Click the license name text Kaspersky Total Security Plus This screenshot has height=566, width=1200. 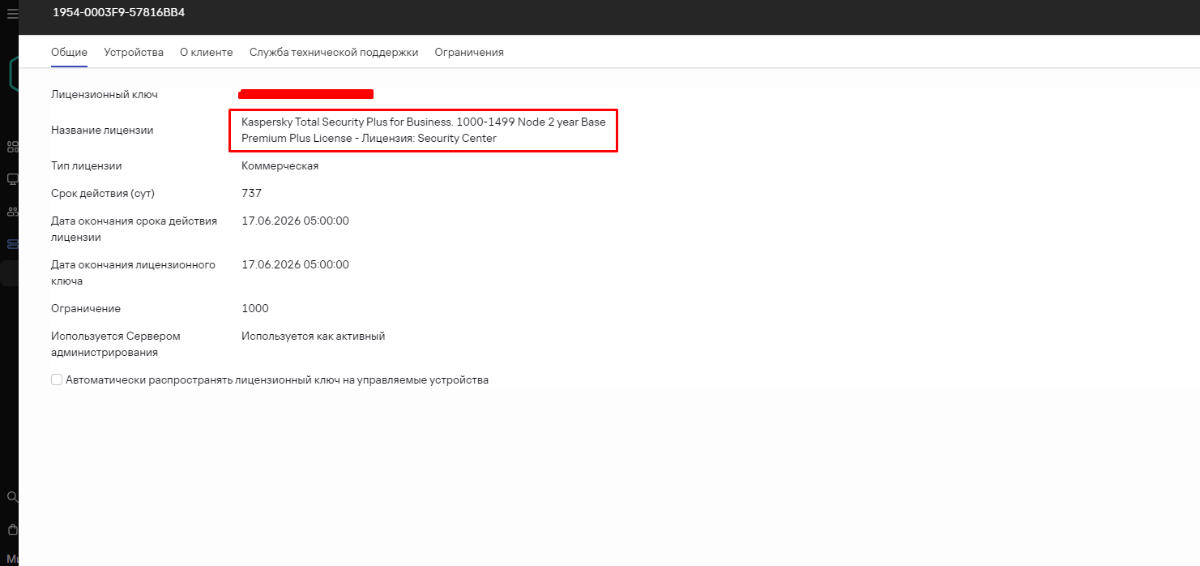423,130
